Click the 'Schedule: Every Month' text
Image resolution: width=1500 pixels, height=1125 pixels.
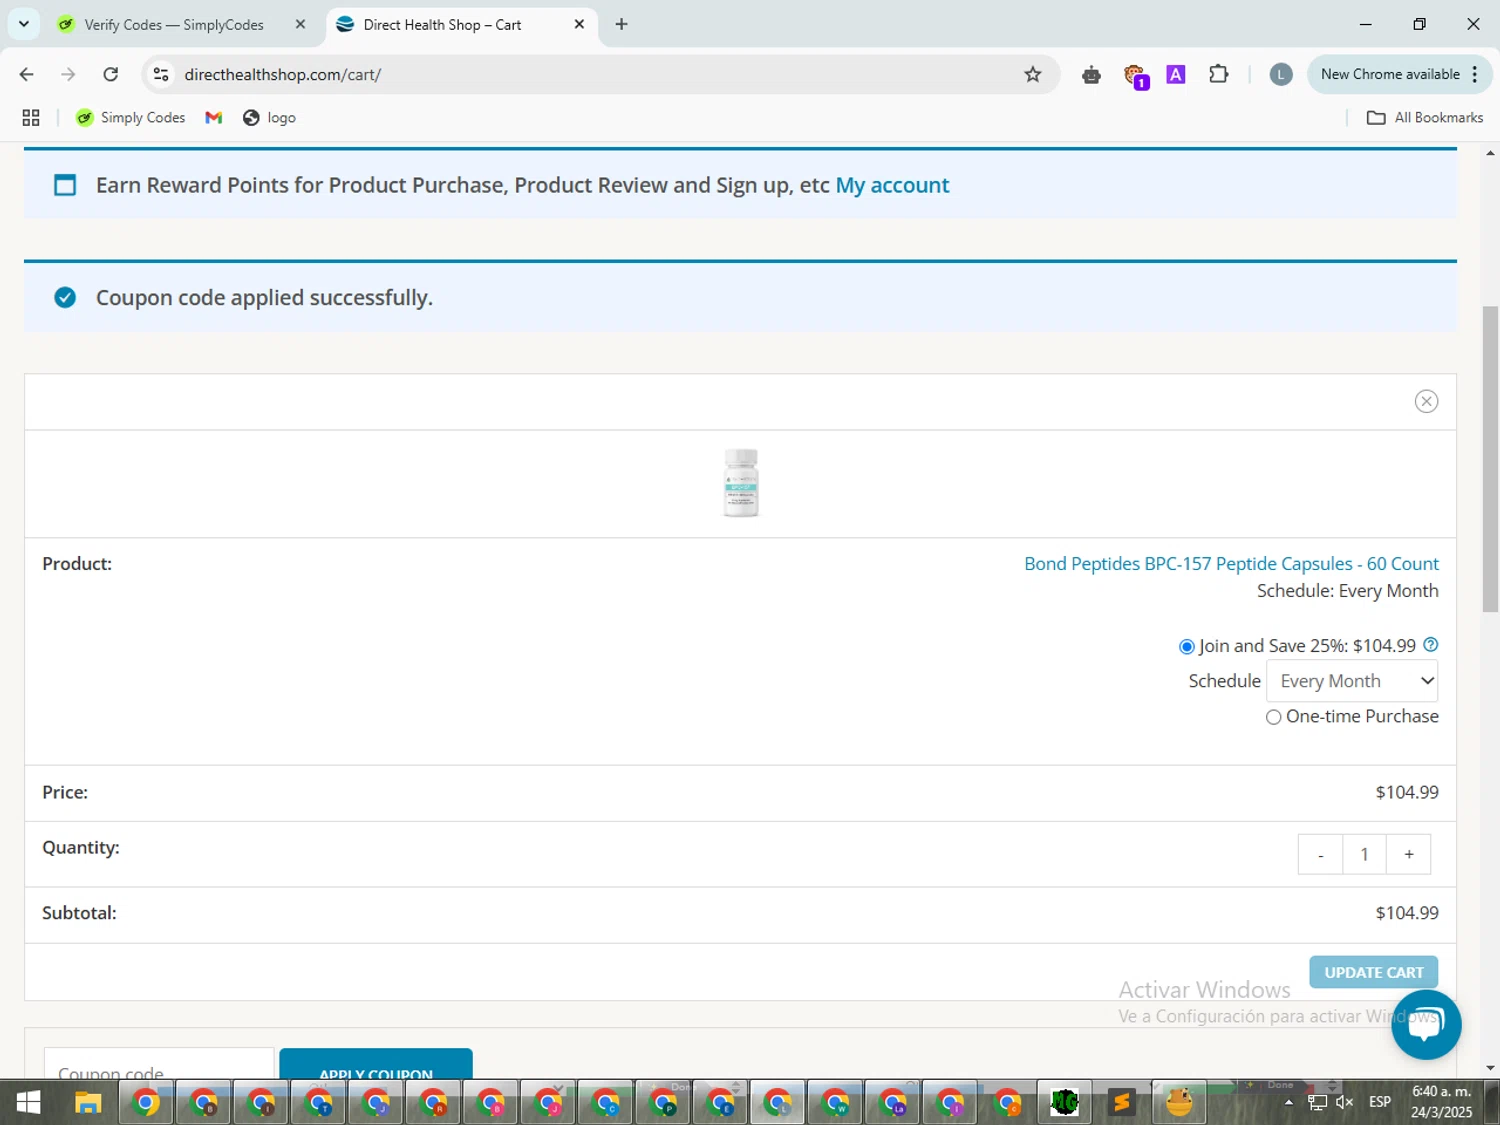1347,591
